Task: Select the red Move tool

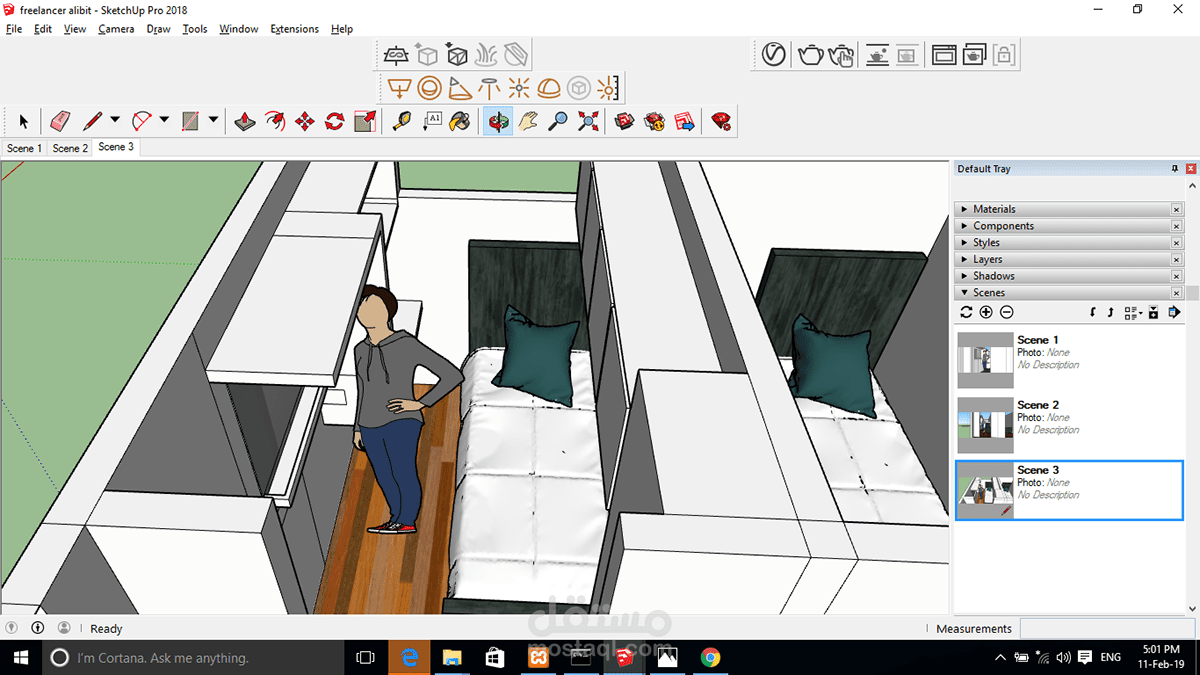Action: point(305,121)
